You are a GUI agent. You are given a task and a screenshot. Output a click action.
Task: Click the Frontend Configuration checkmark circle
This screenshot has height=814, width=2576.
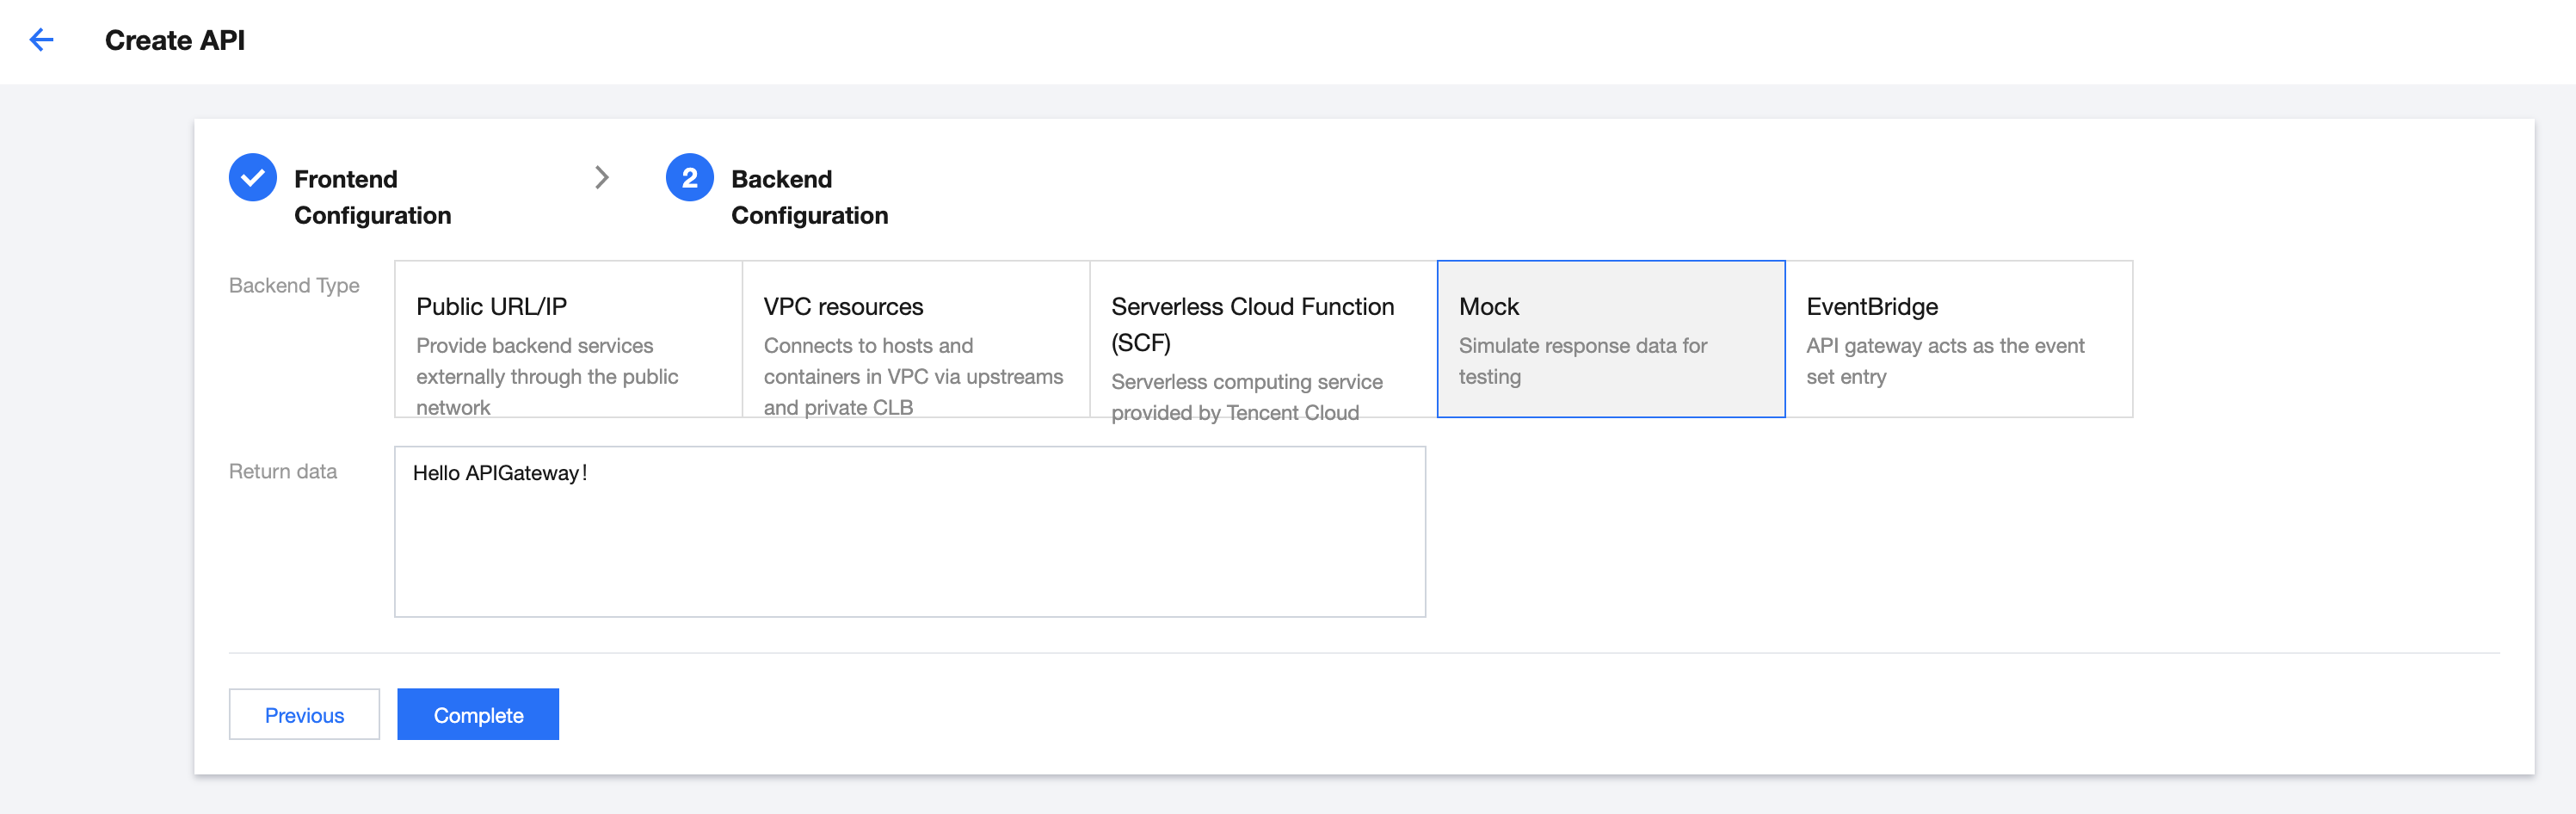[x=253, y=178]
